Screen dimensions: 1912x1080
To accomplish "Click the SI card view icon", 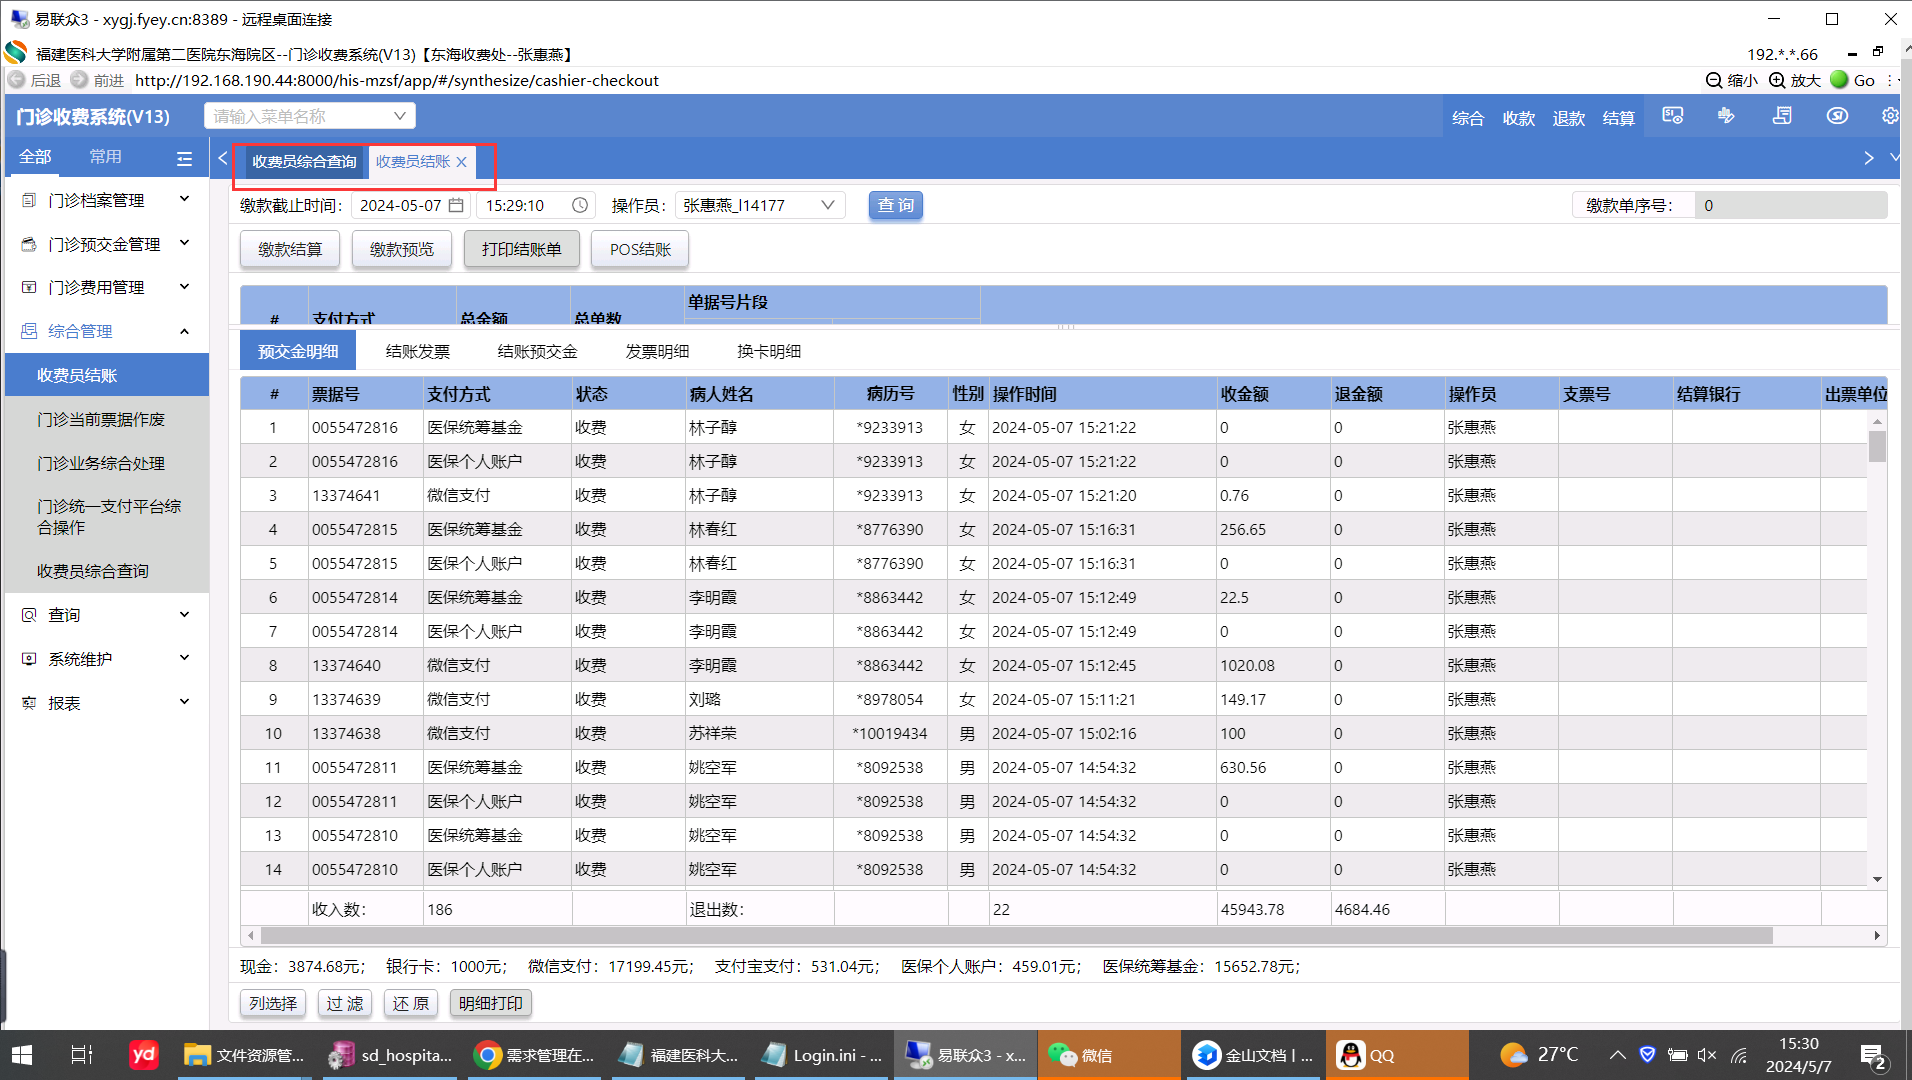I will (x=1673, y=116).
